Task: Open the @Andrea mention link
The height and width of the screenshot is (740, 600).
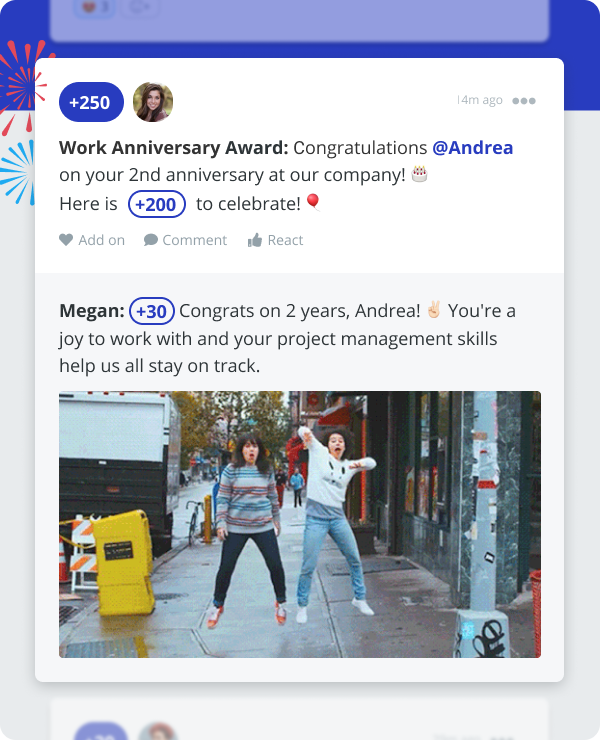Action: (473, 148)
